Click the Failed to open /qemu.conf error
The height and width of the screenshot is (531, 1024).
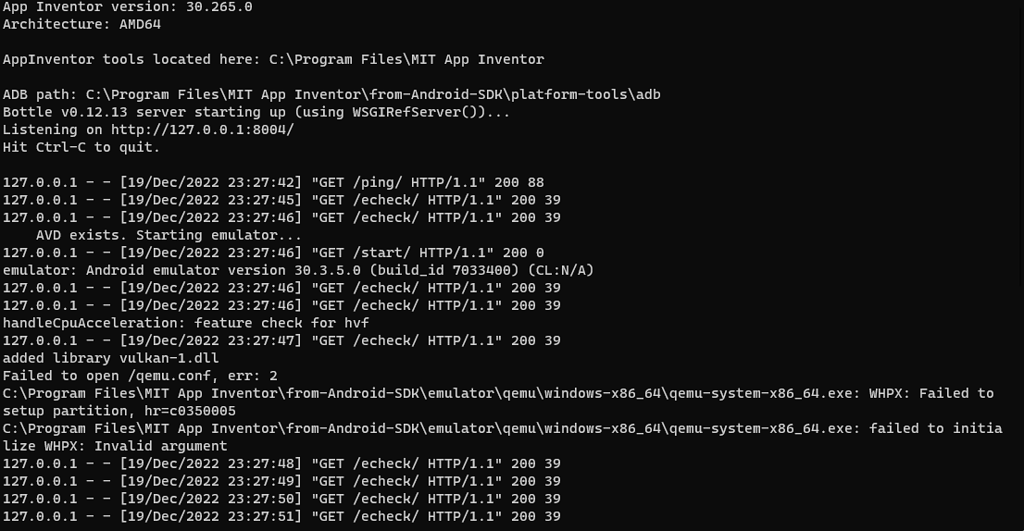tap(140, 377)
